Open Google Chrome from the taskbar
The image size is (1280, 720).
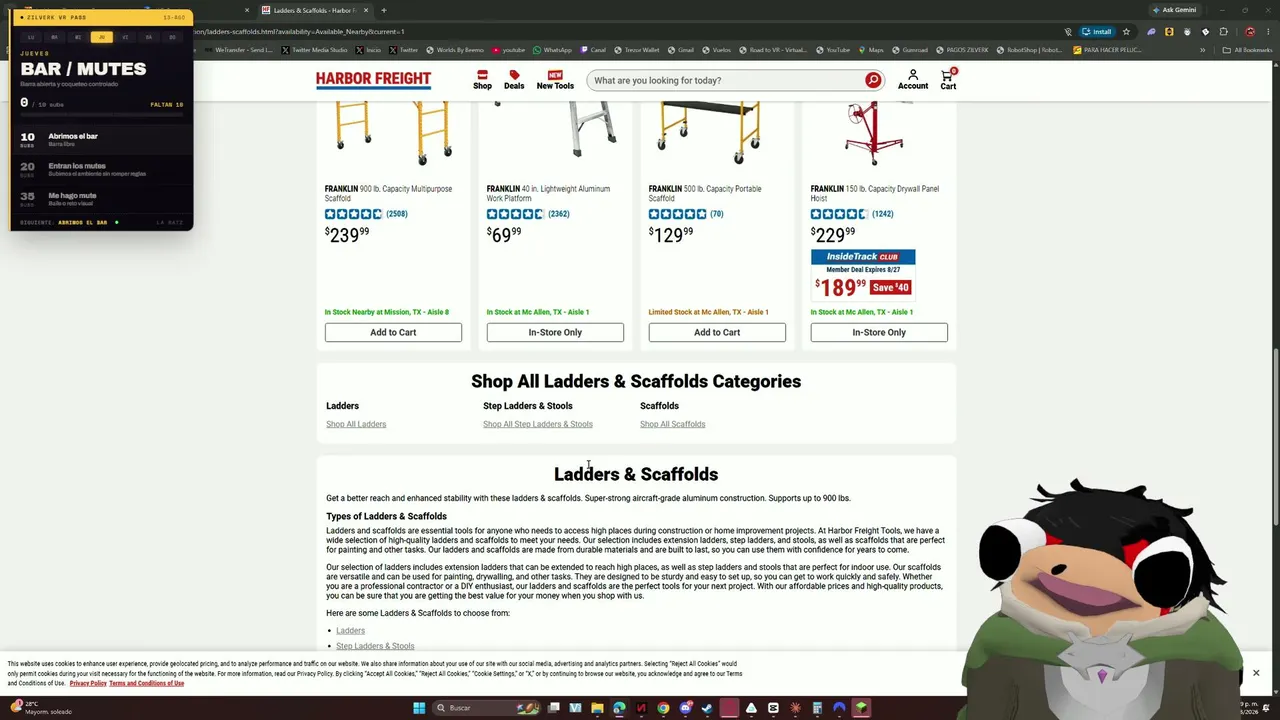click(x=663, y=708)
